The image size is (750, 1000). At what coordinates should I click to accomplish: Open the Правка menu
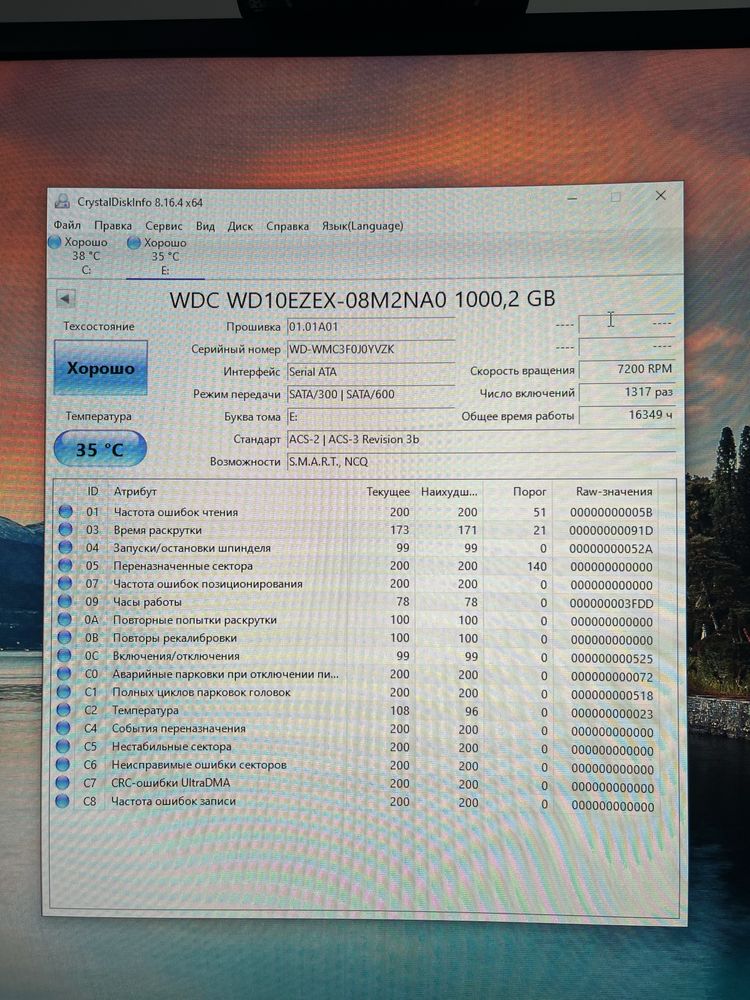[x=113, y=226]
